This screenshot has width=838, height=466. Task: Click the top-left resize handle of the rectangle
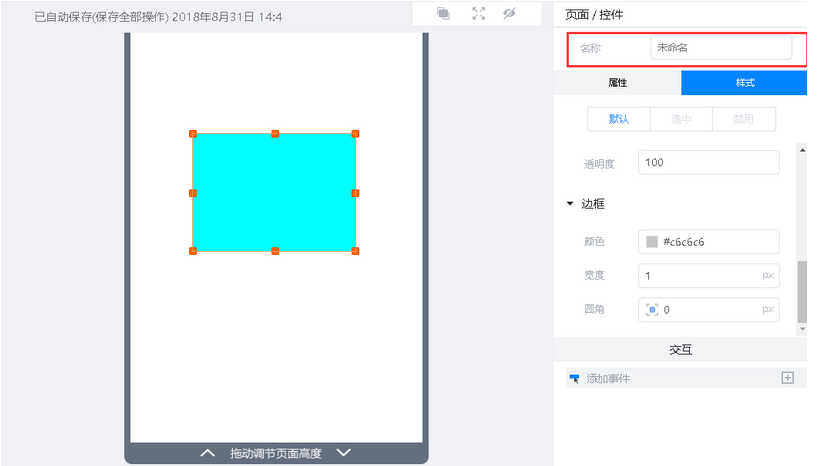[x=193, y=134]
